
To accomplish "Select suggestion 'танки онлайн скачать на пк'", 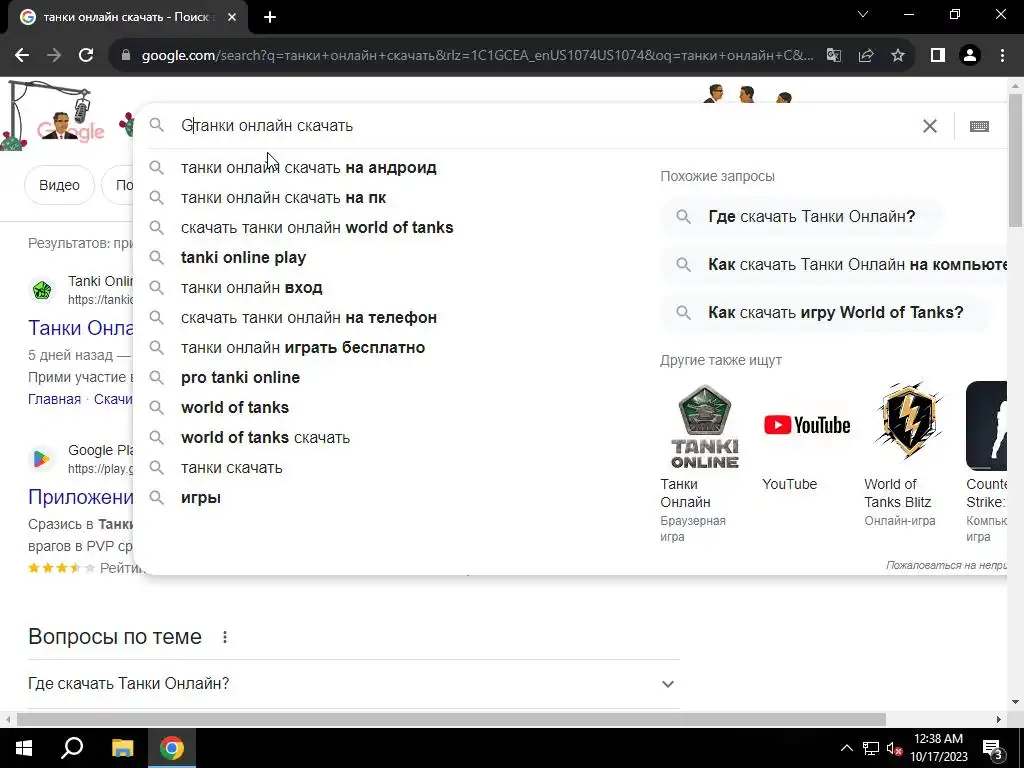I will tap(283, 198).
